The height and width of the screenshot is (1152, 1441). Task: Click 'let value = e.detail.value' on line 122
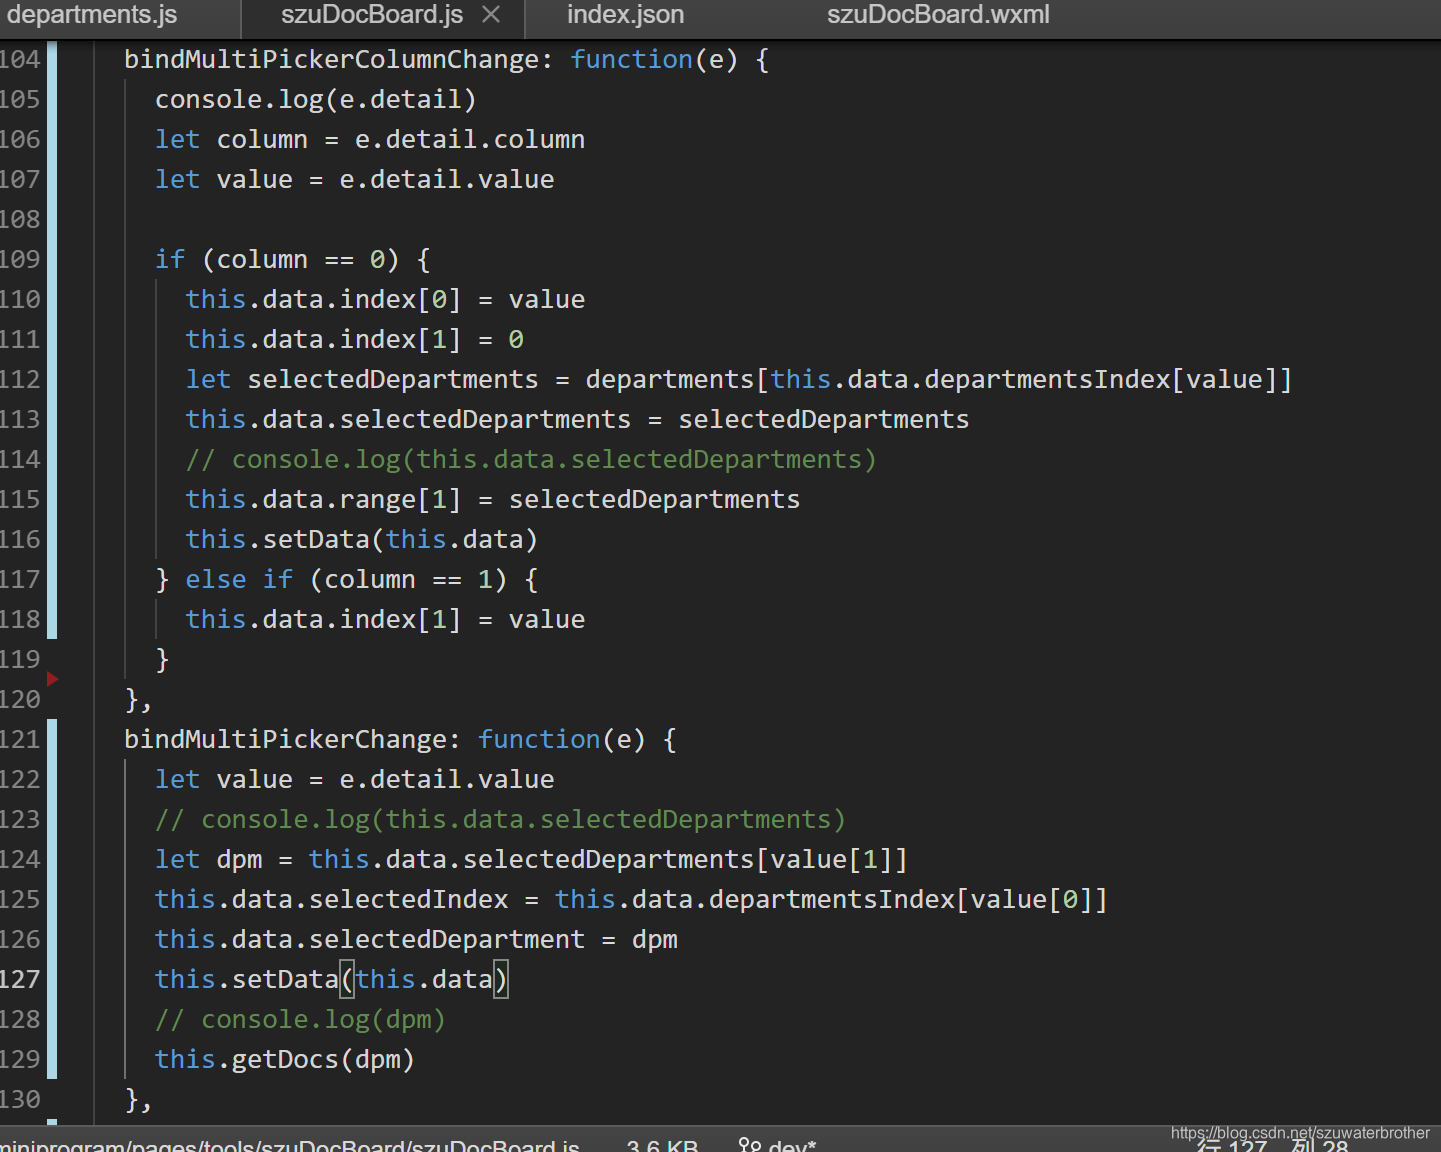(x=355, y=779)
